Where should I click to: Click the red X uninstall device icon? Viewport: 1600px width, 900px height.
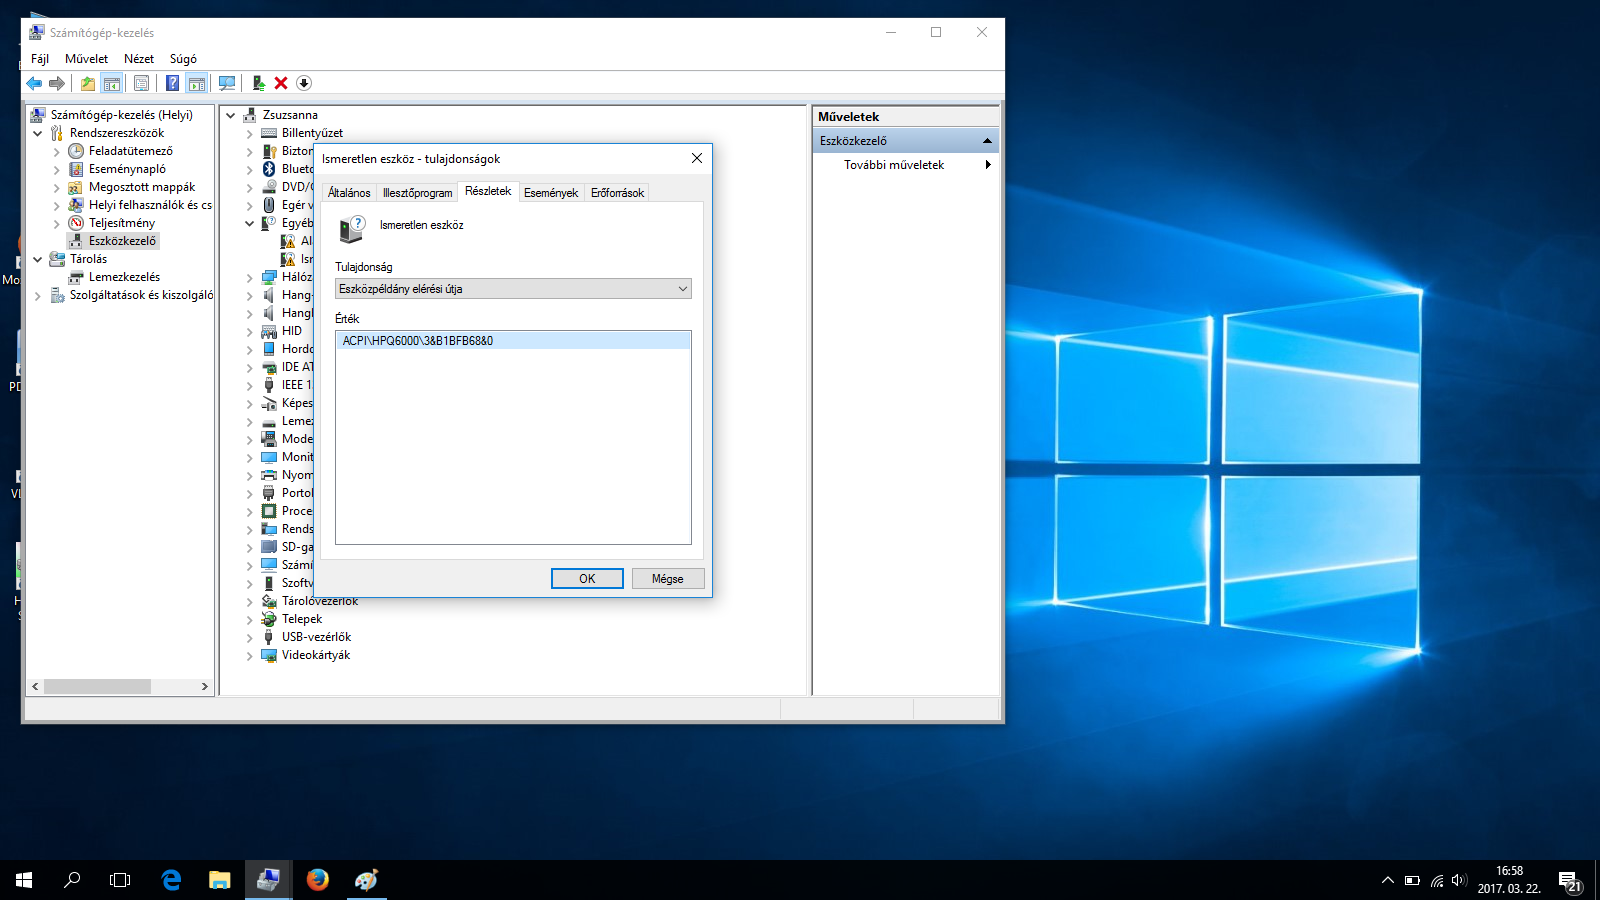point(281,83)
